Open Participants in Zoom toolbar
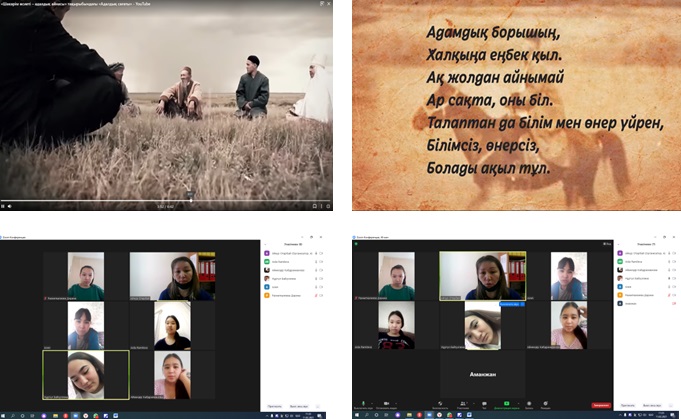 click(463, 405)
